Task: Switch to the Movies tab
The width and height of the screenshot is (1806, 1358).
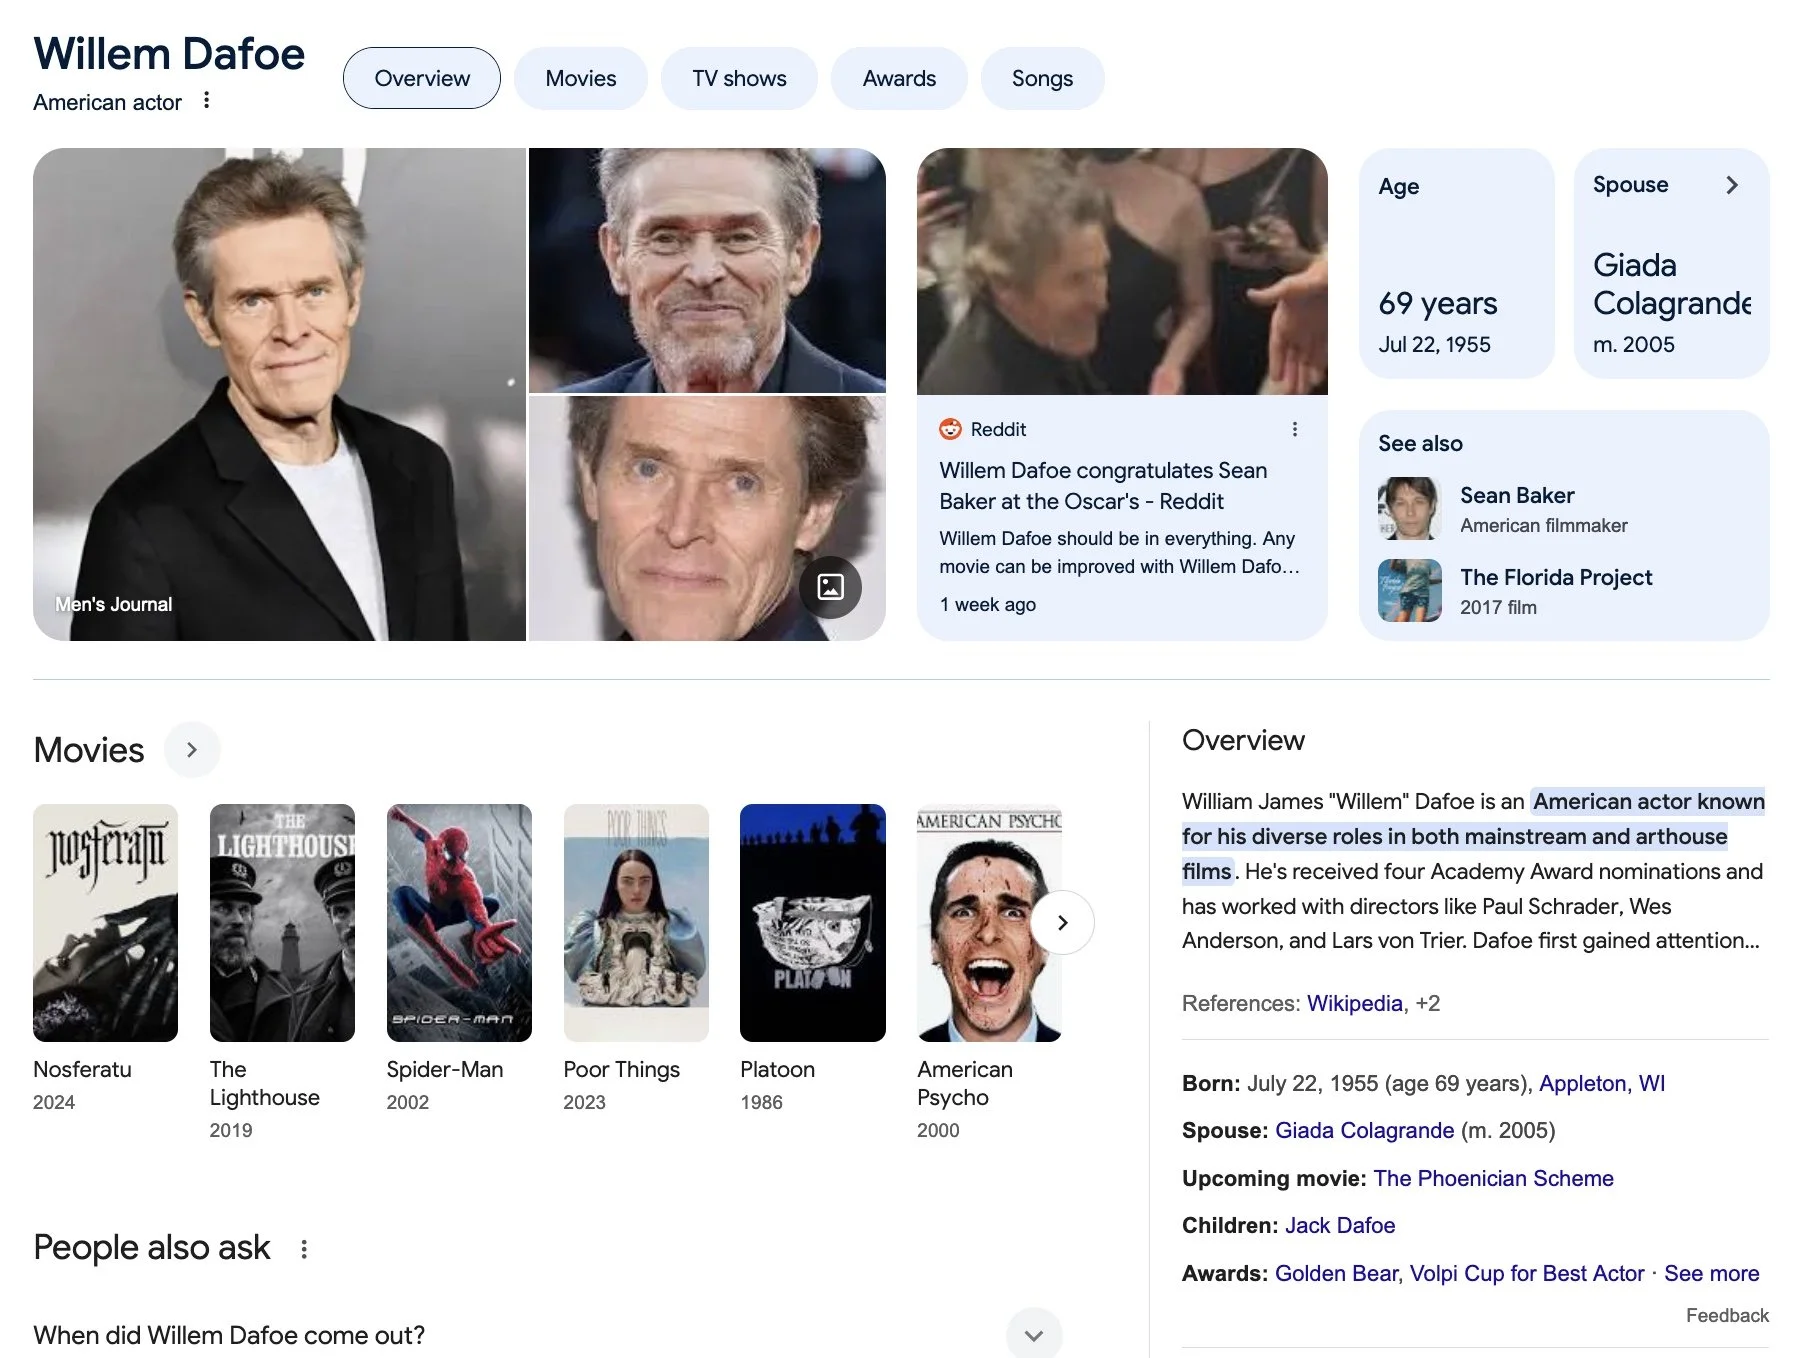Action: [581, 78]
